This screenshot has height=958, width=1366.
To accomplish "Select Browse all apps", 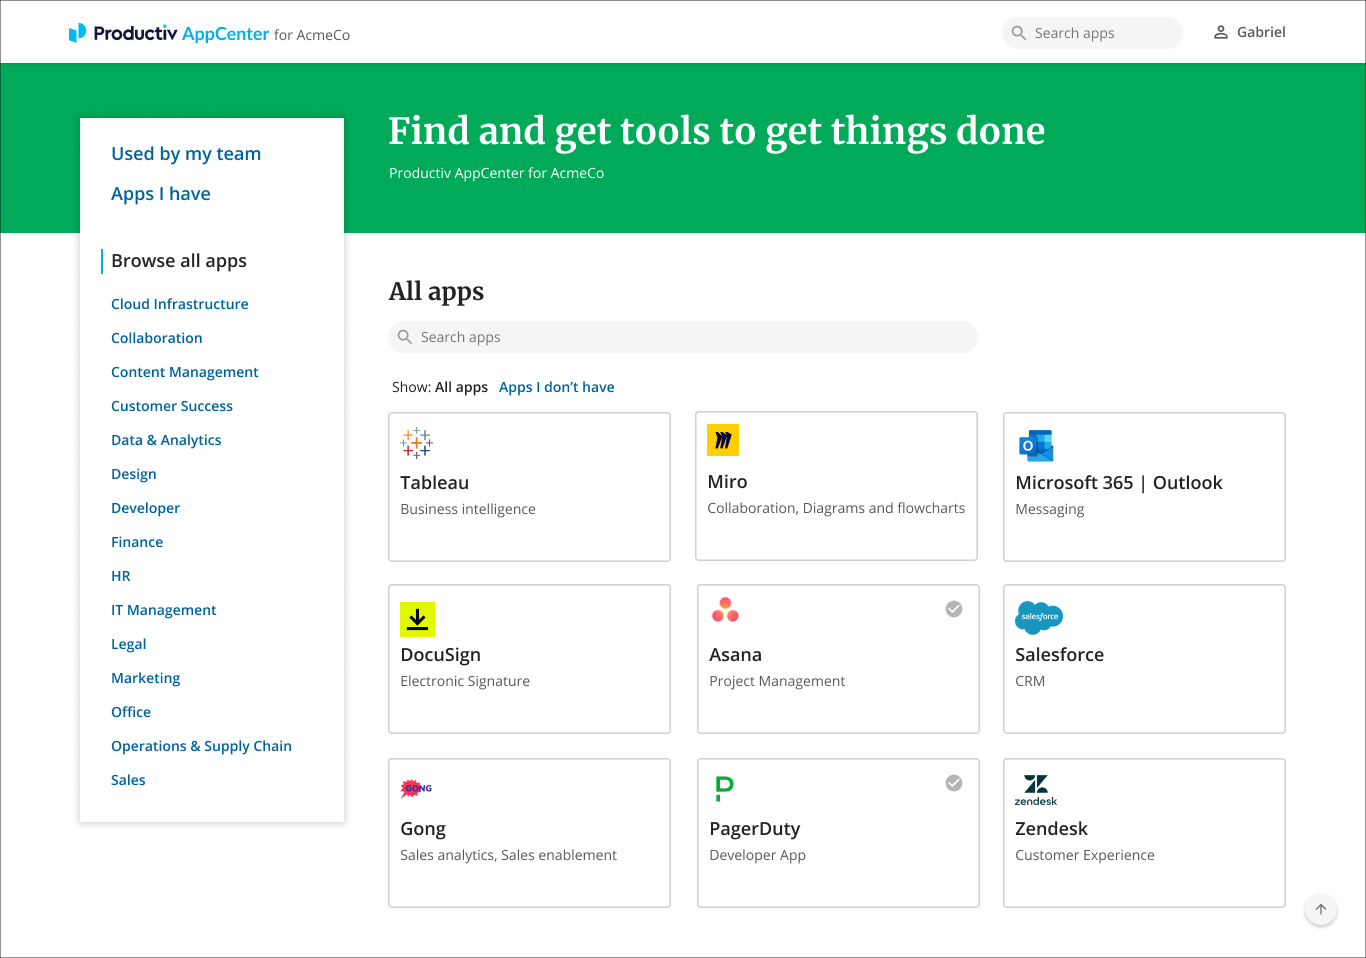I will [178, 260].
